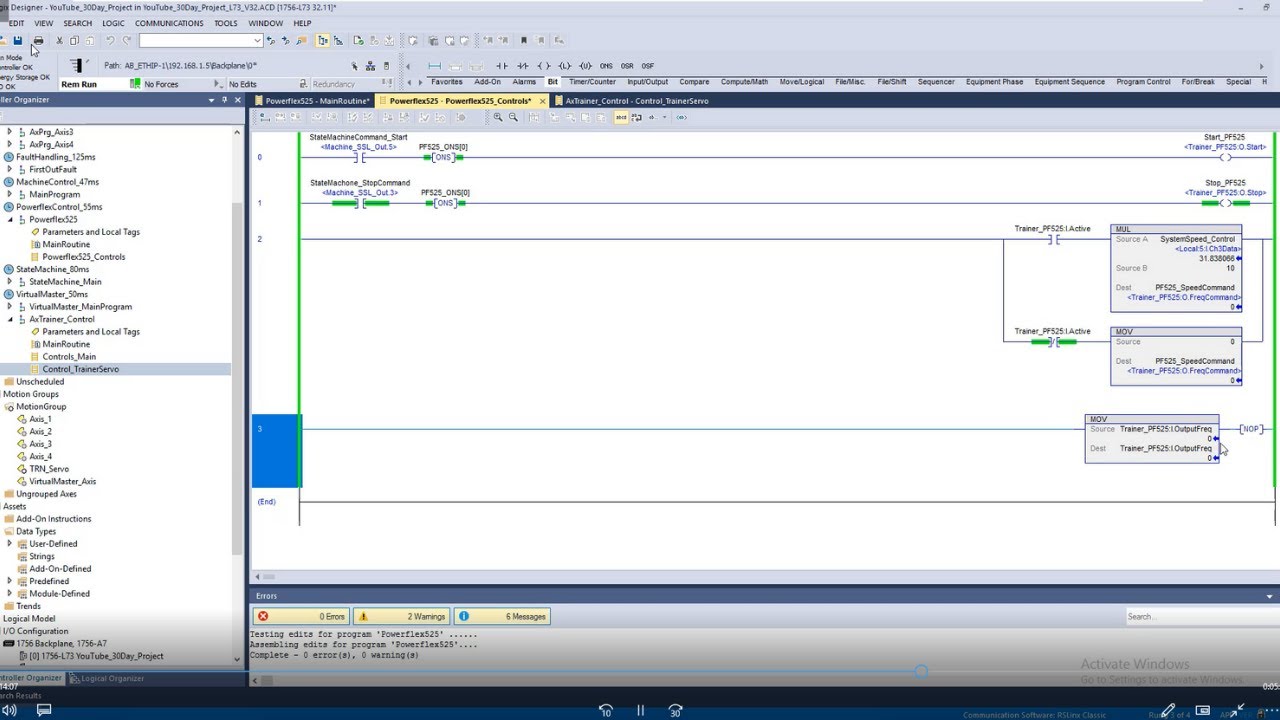Insert examine-off XIO contact instruction
Screen dimensions: 1280x720
coord(524,65)
